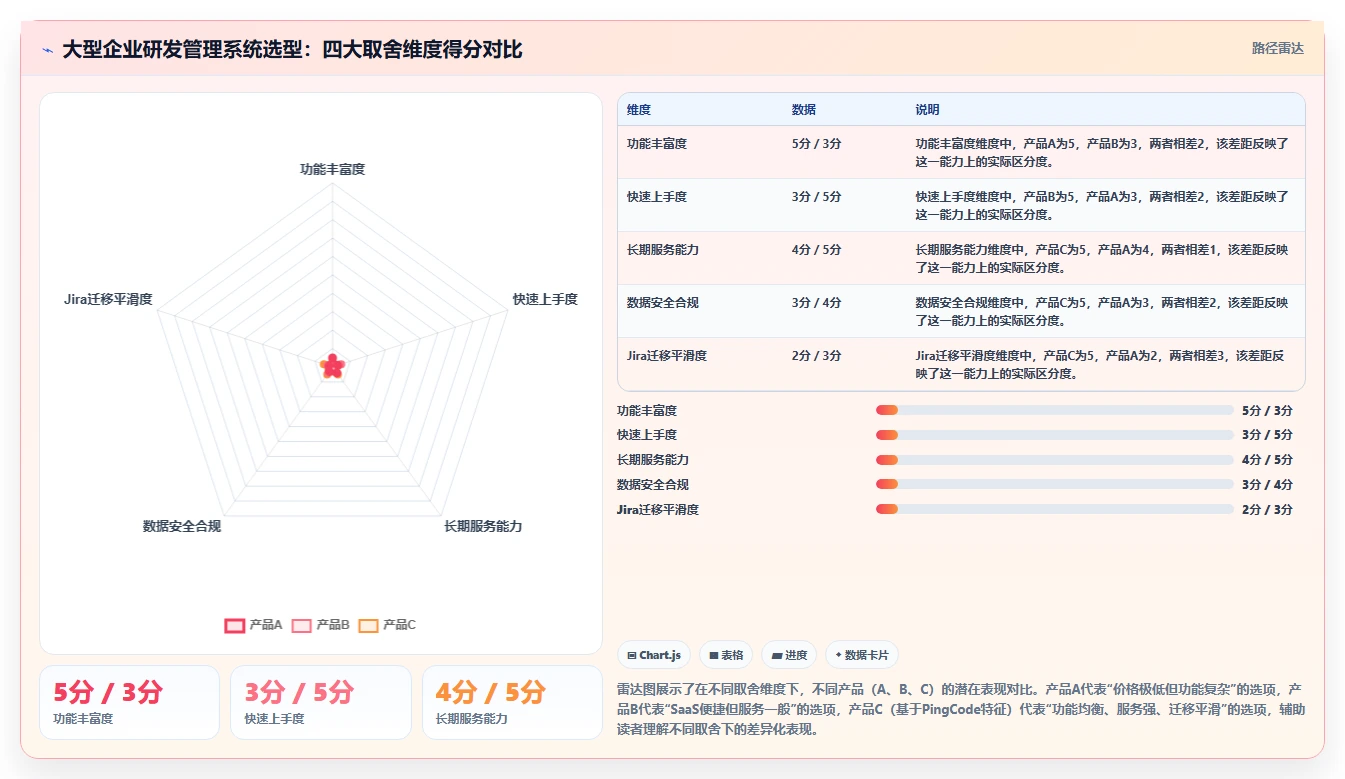Click the table description starting 功能丰富度维度中
Image resolution: width=1345 pixels, height=779 pixels.
pos(1102,152)
